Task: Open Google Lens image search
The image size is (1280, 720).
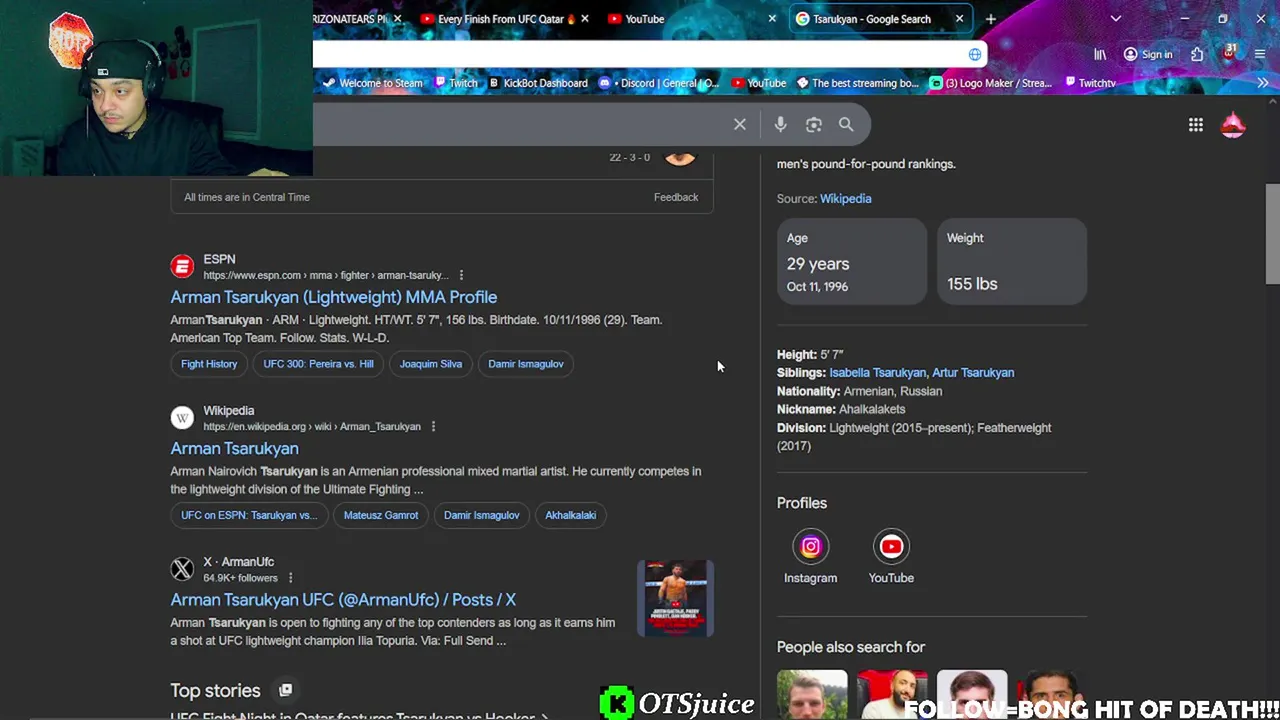Action: [x=813, y=124]
